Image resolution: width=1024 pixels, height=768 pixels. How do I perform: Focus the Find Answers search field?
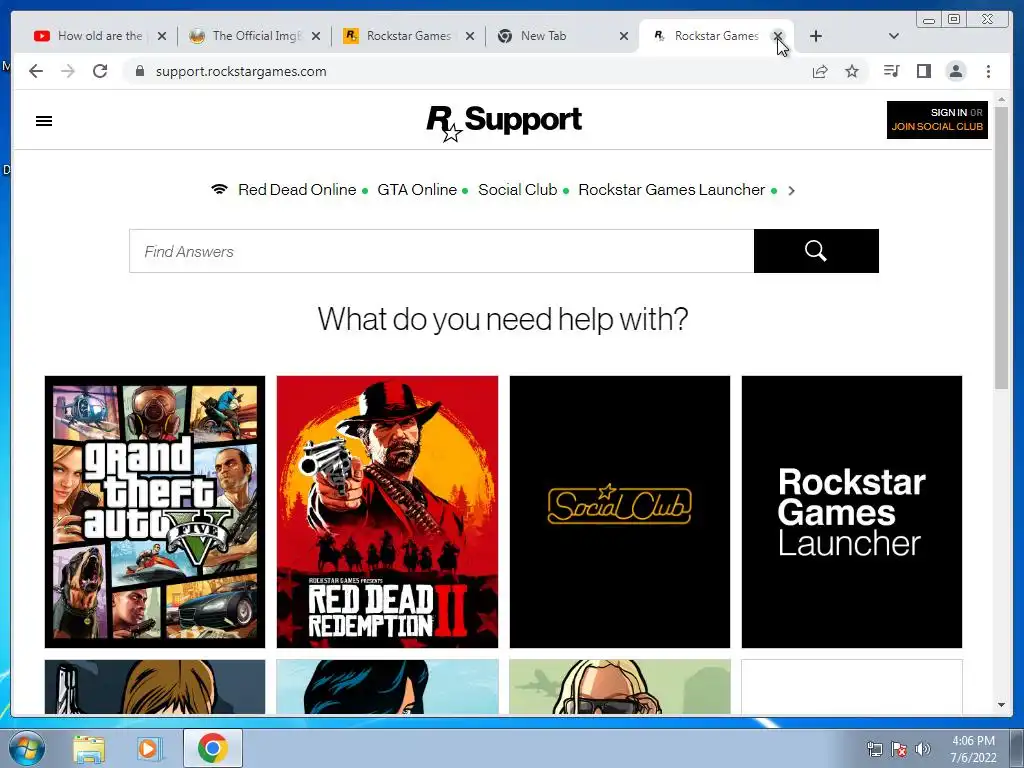tap(441, 251)
